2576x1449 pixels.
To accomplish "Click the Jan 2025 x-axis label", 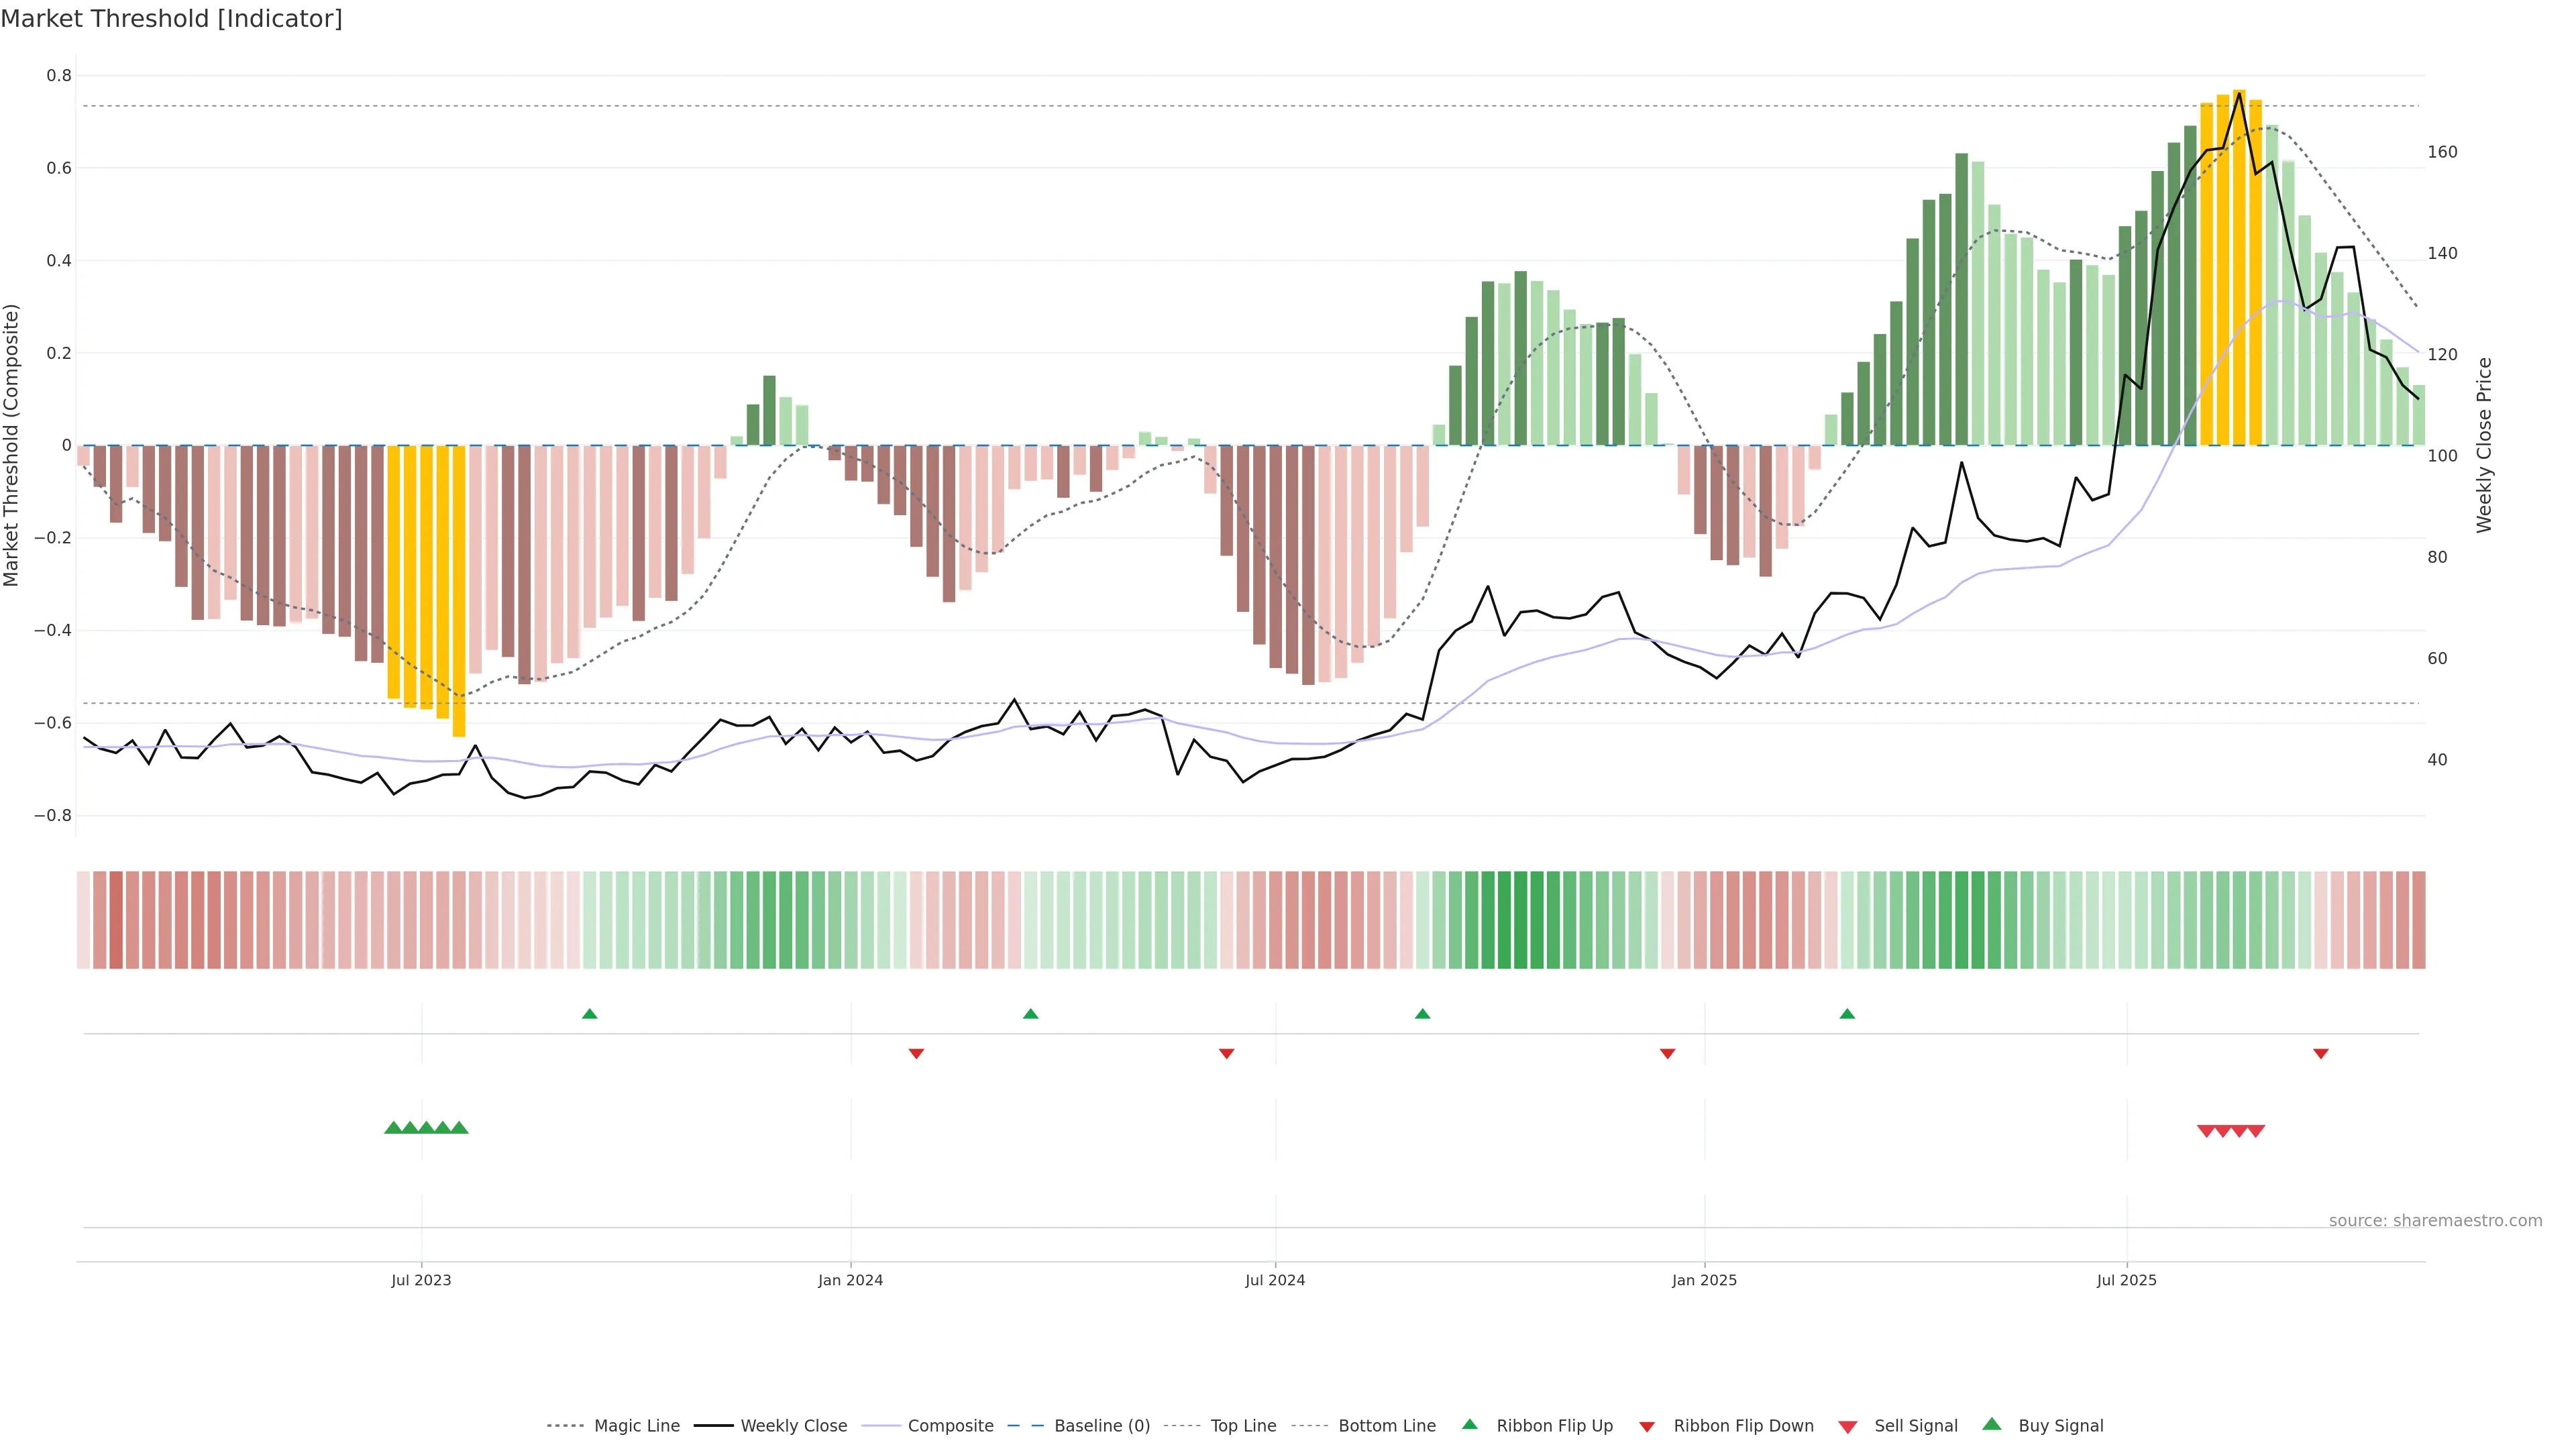I will point(1704,1280).
